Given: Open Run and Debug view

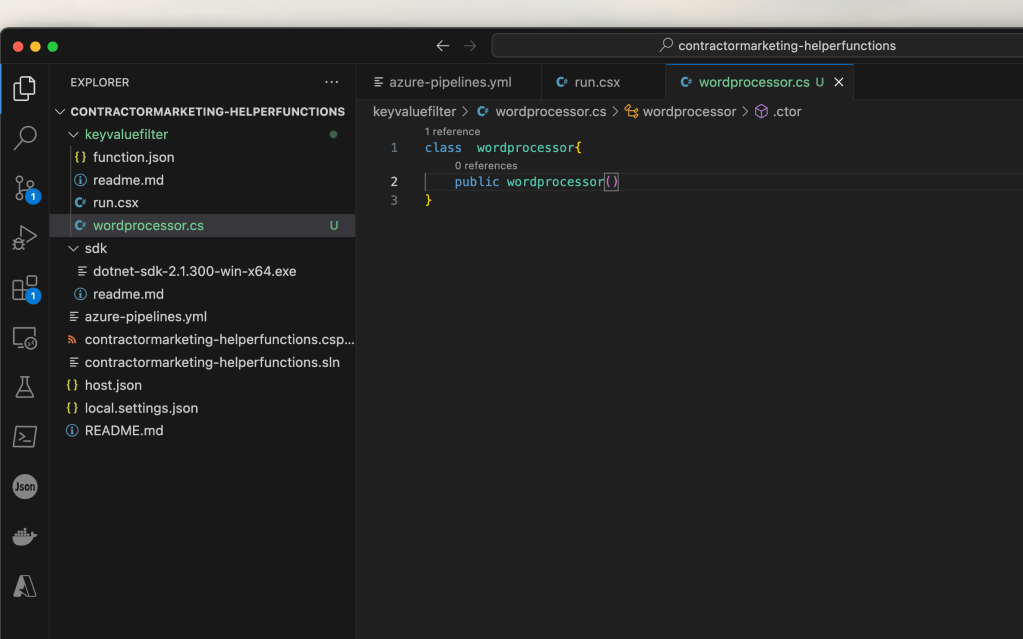Looking at the screenshot, I should (x=24, y=238).
